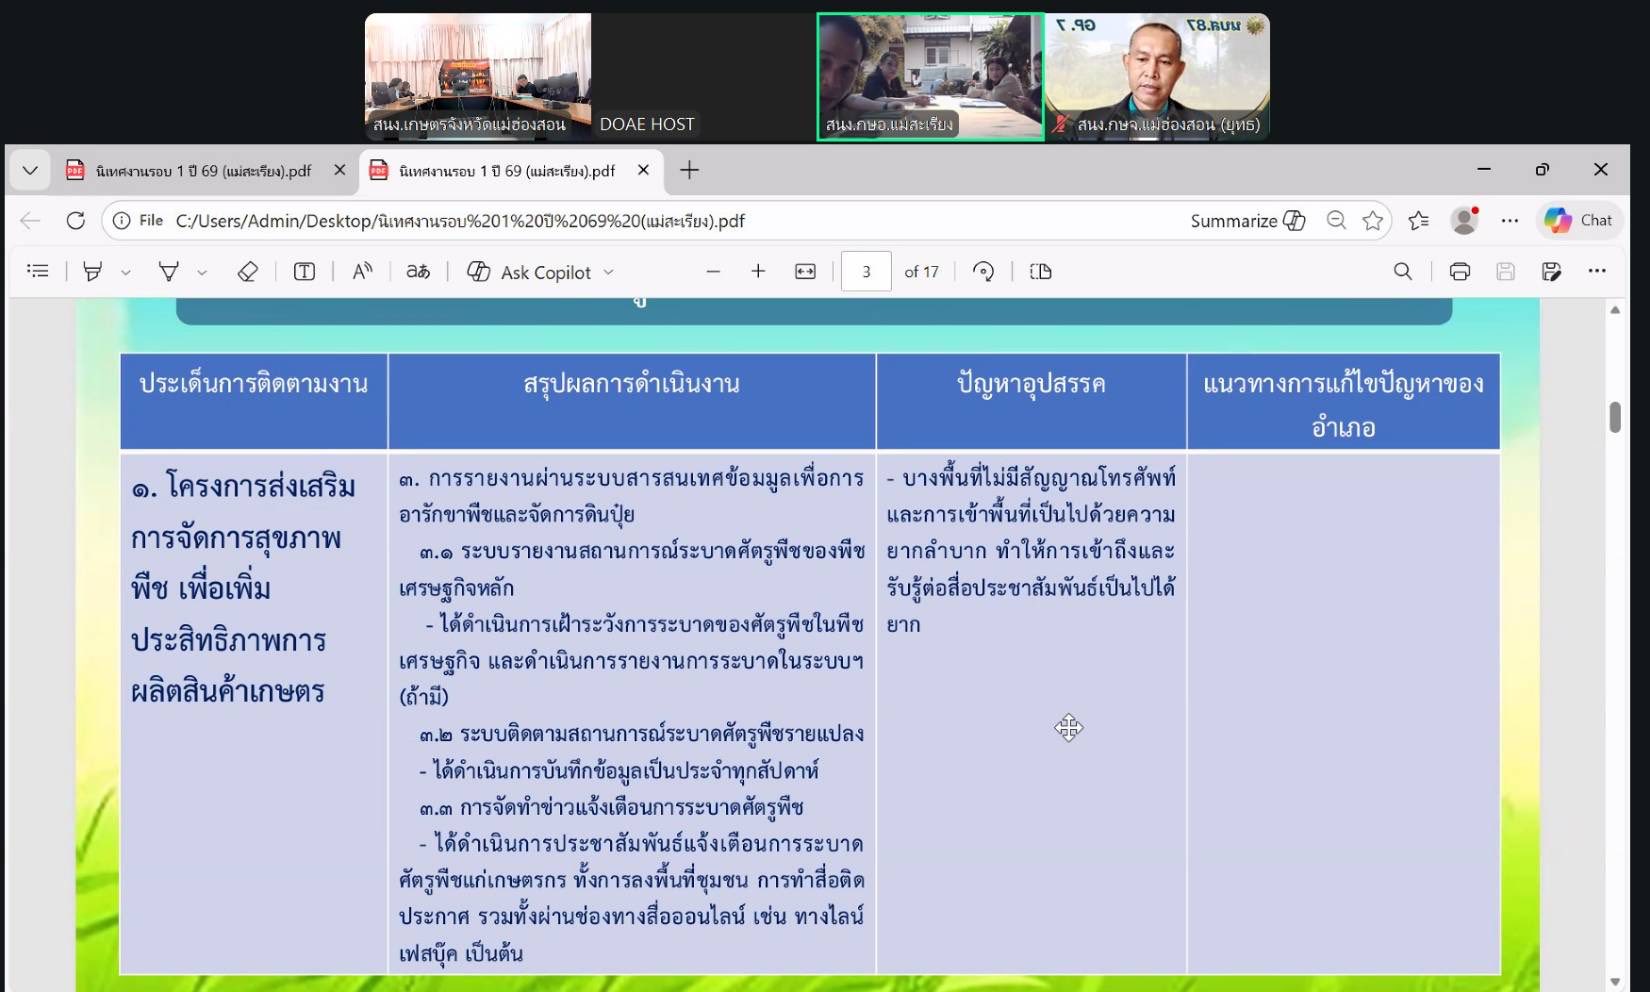Toggle the Page view layout button
This screenshot has width=1650, height=992.
coord(1040,272)
